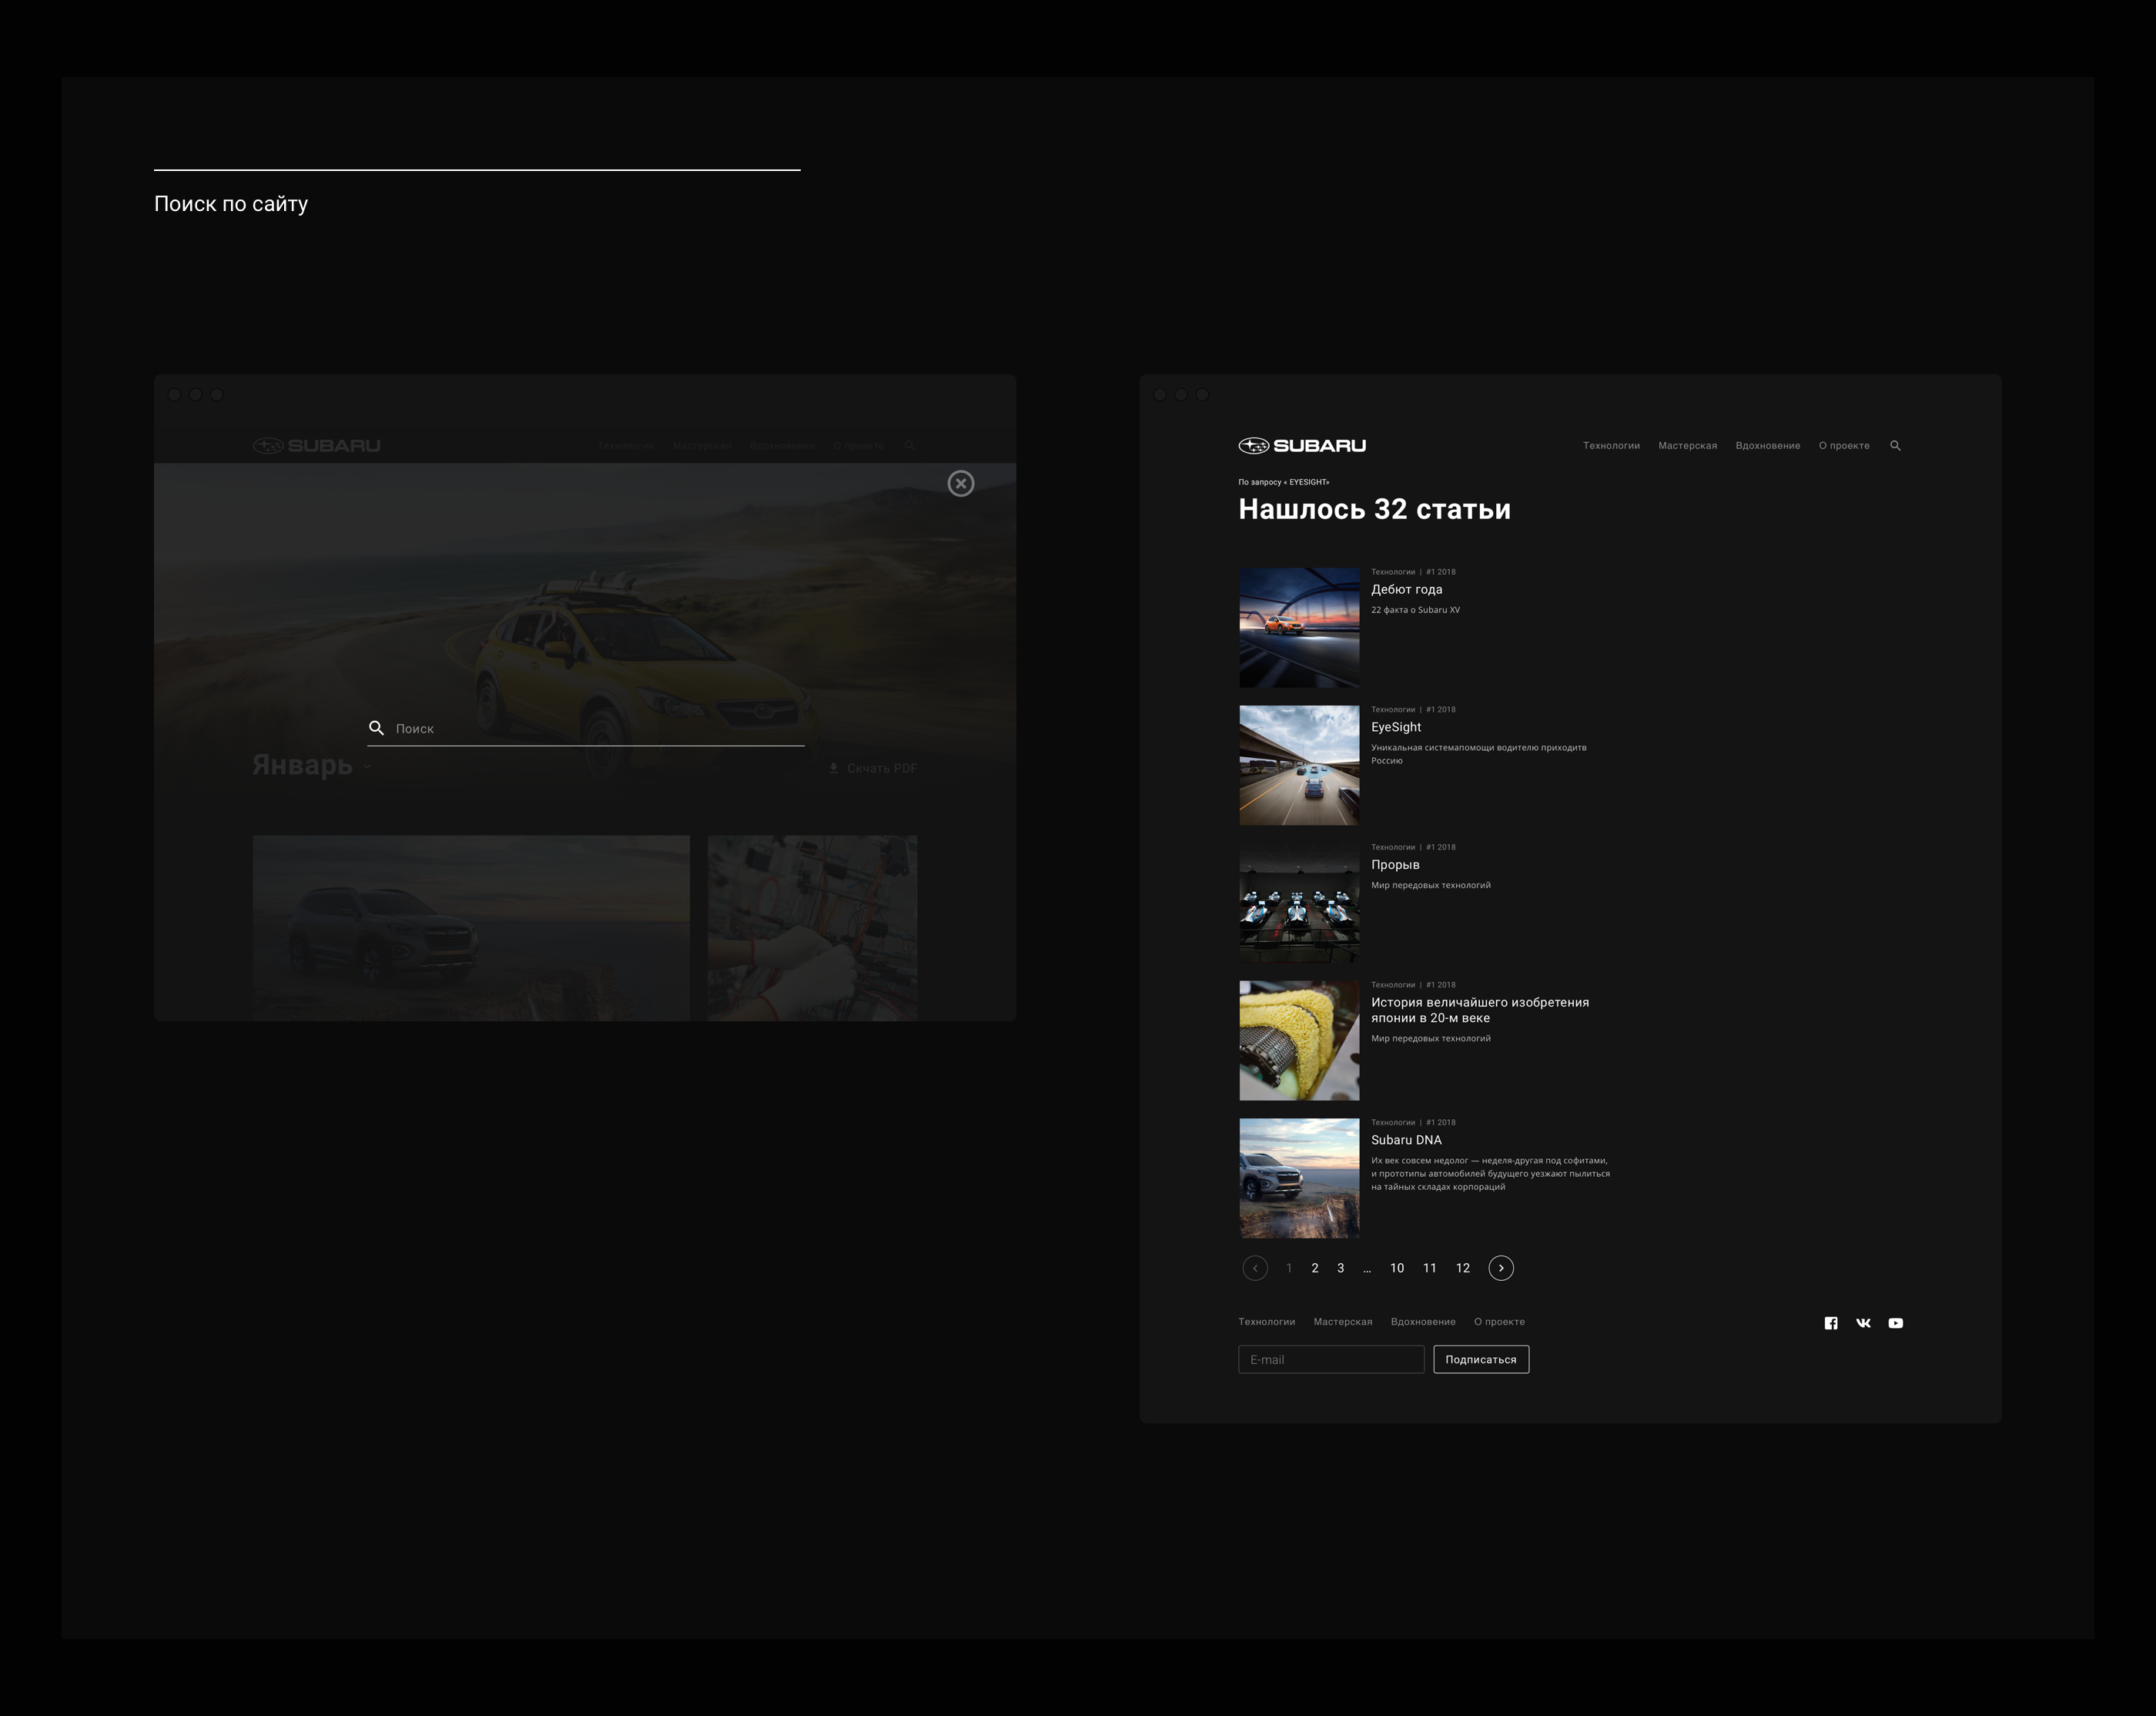Go to results page 11
Image resolution: width=2156 pixels, height=1716 pixels.
(1430, 1268)
